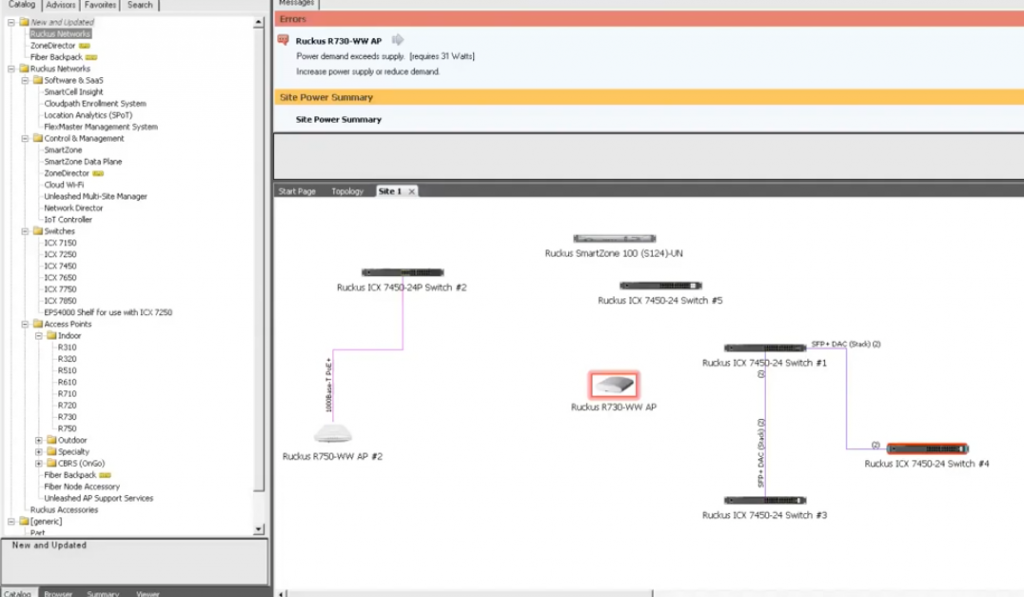This screenshot has width=1024, height=597.
Task: Expand the Outdoor access points folder
Action: coord(39,440)
